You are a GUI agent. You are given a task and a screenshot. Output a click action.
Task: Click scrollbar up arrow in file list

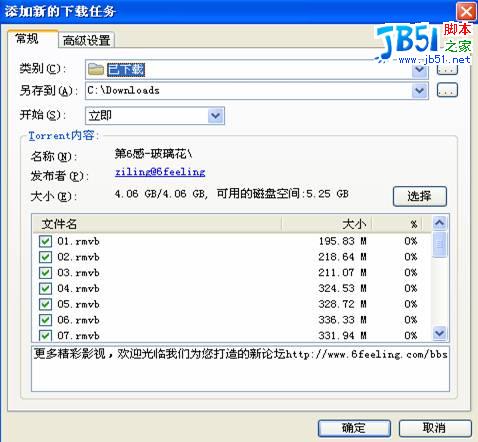point(440,222)
